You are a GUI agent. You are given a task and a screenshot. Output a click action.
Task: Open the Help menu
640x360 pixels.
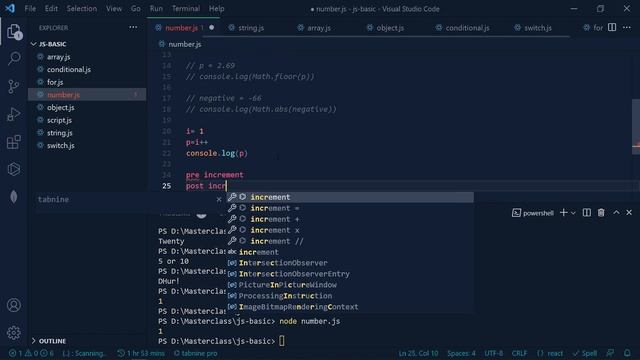point(216,9)
